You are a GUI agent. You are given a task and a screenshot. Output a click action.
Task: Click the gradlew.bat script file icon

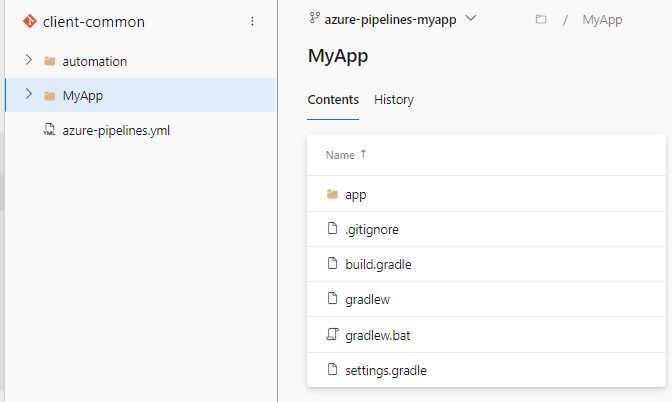click(x=333, y=335)
